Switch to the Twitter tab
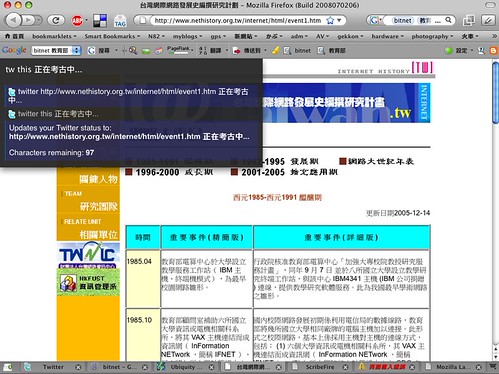The image size is (499, 374). tap(53, 367)
